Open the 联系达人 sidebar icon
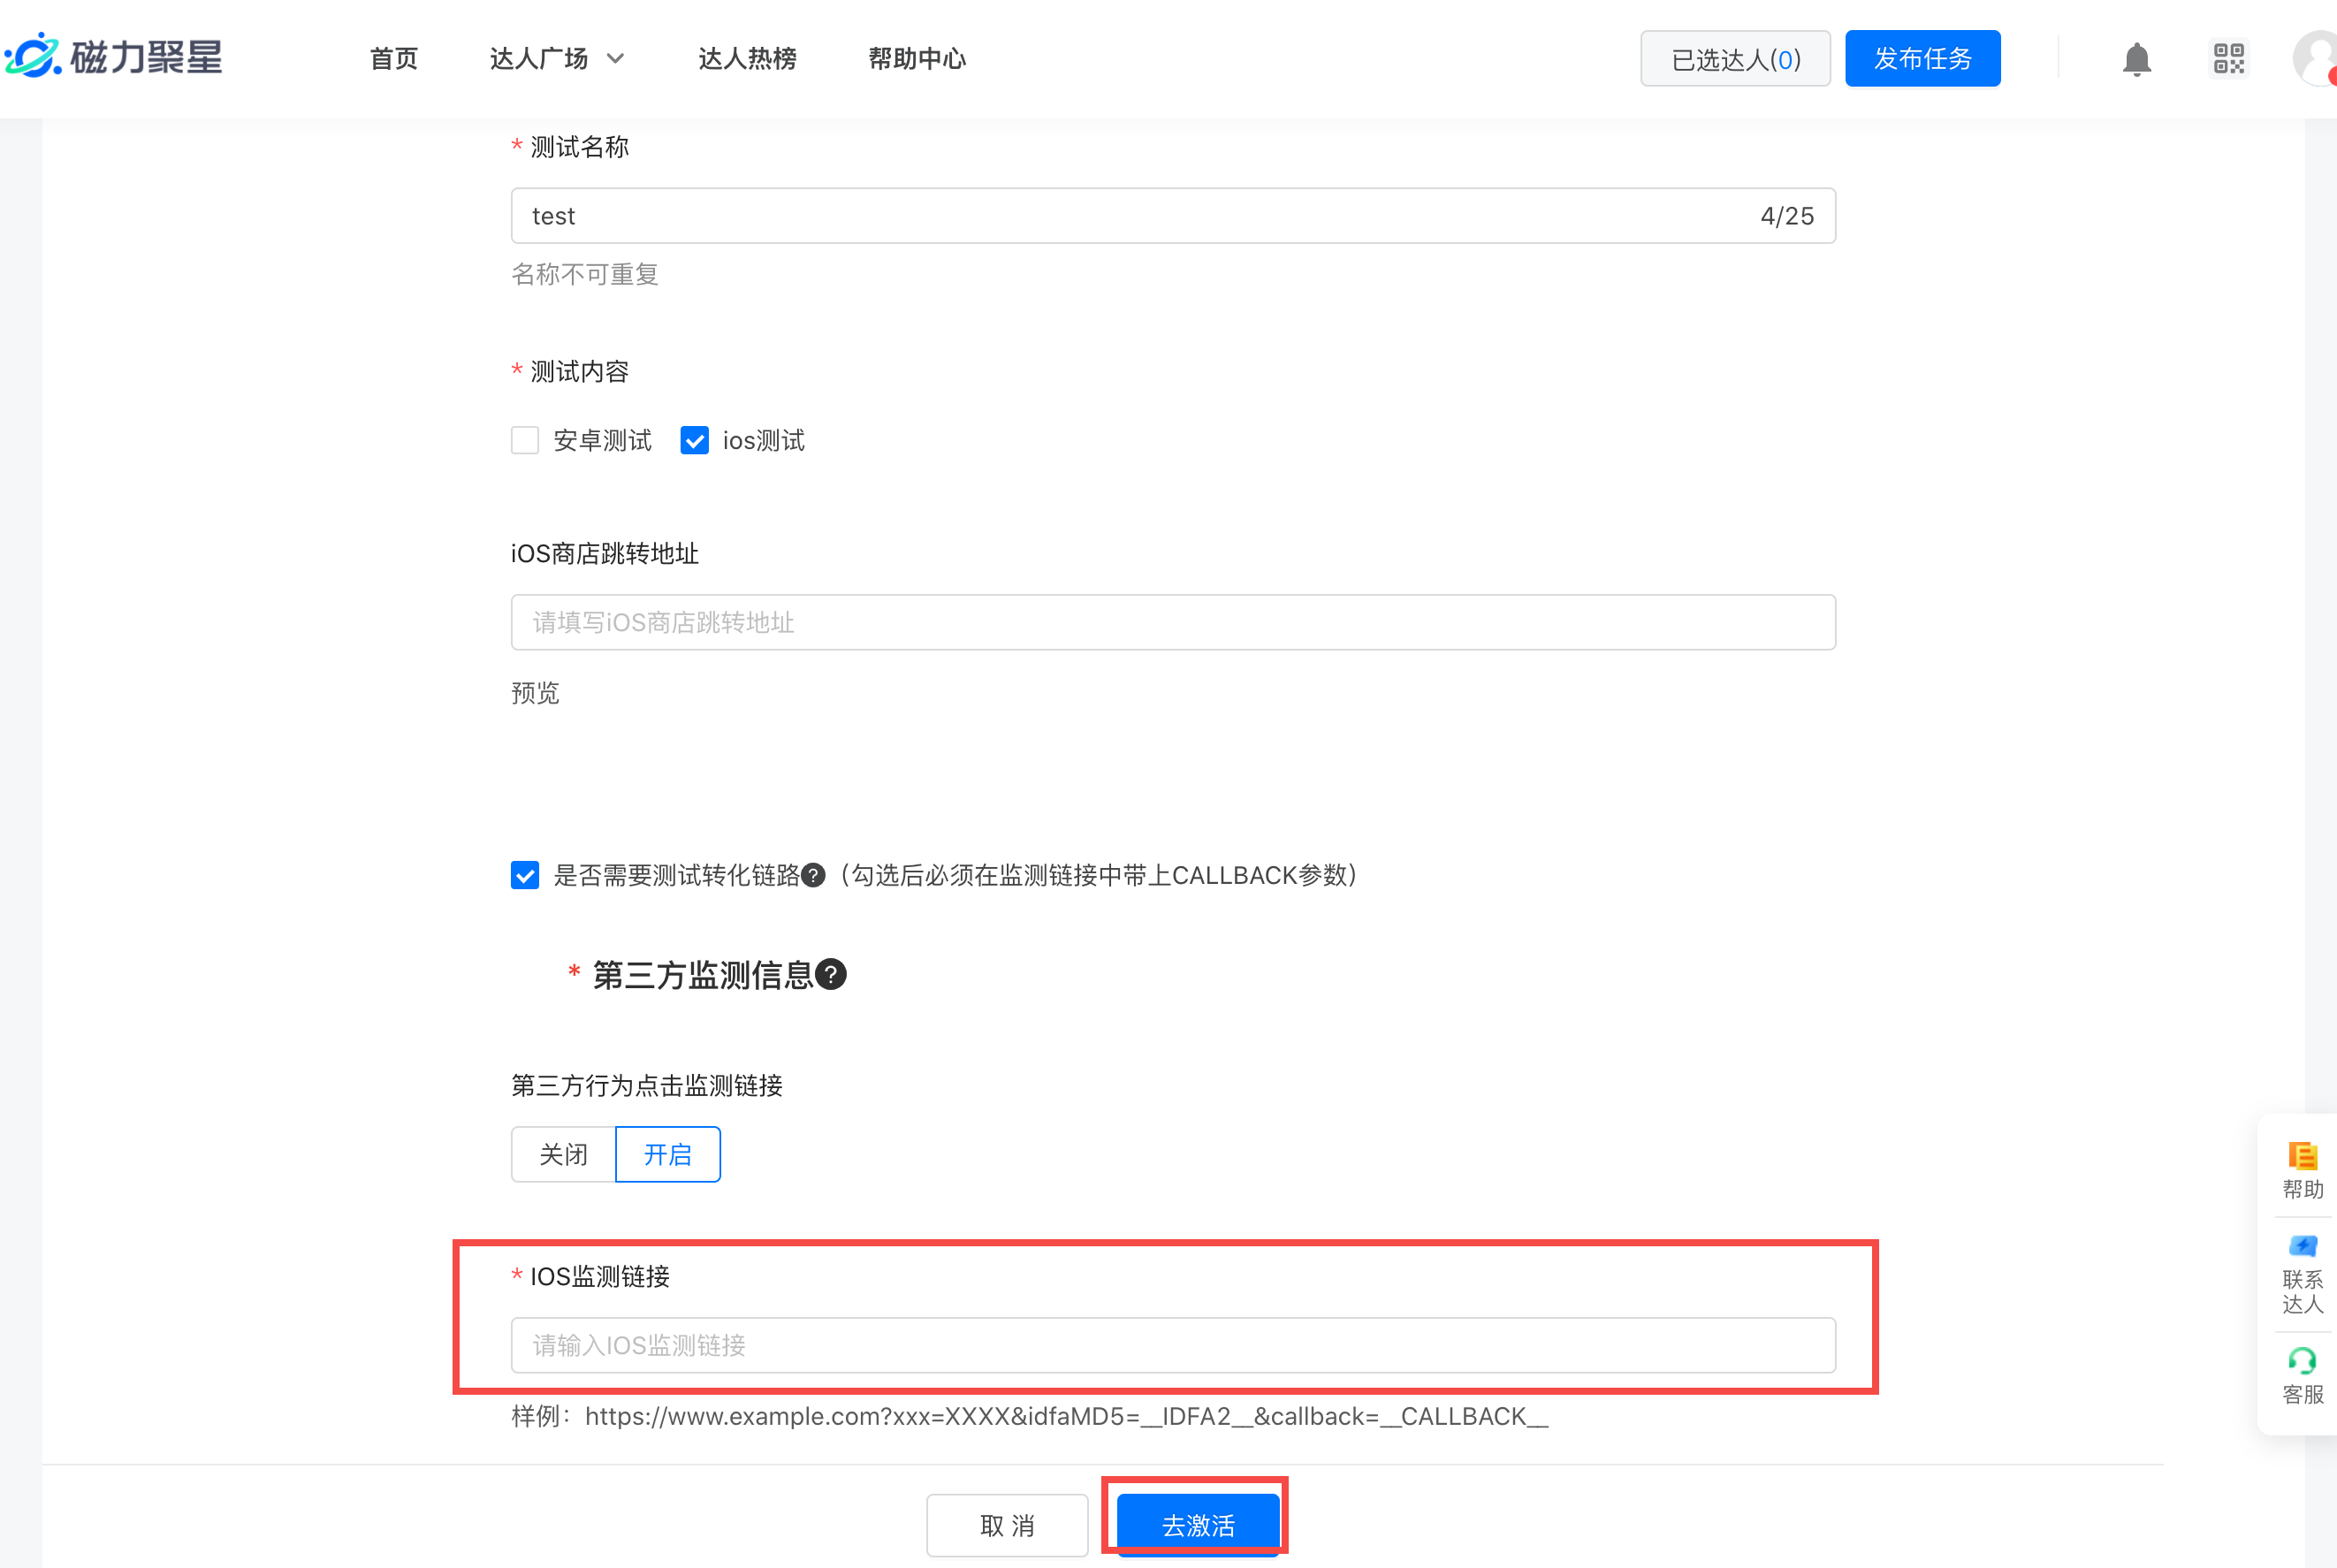This screenshot has width=2337, height=1568. click(2302, 1274)
